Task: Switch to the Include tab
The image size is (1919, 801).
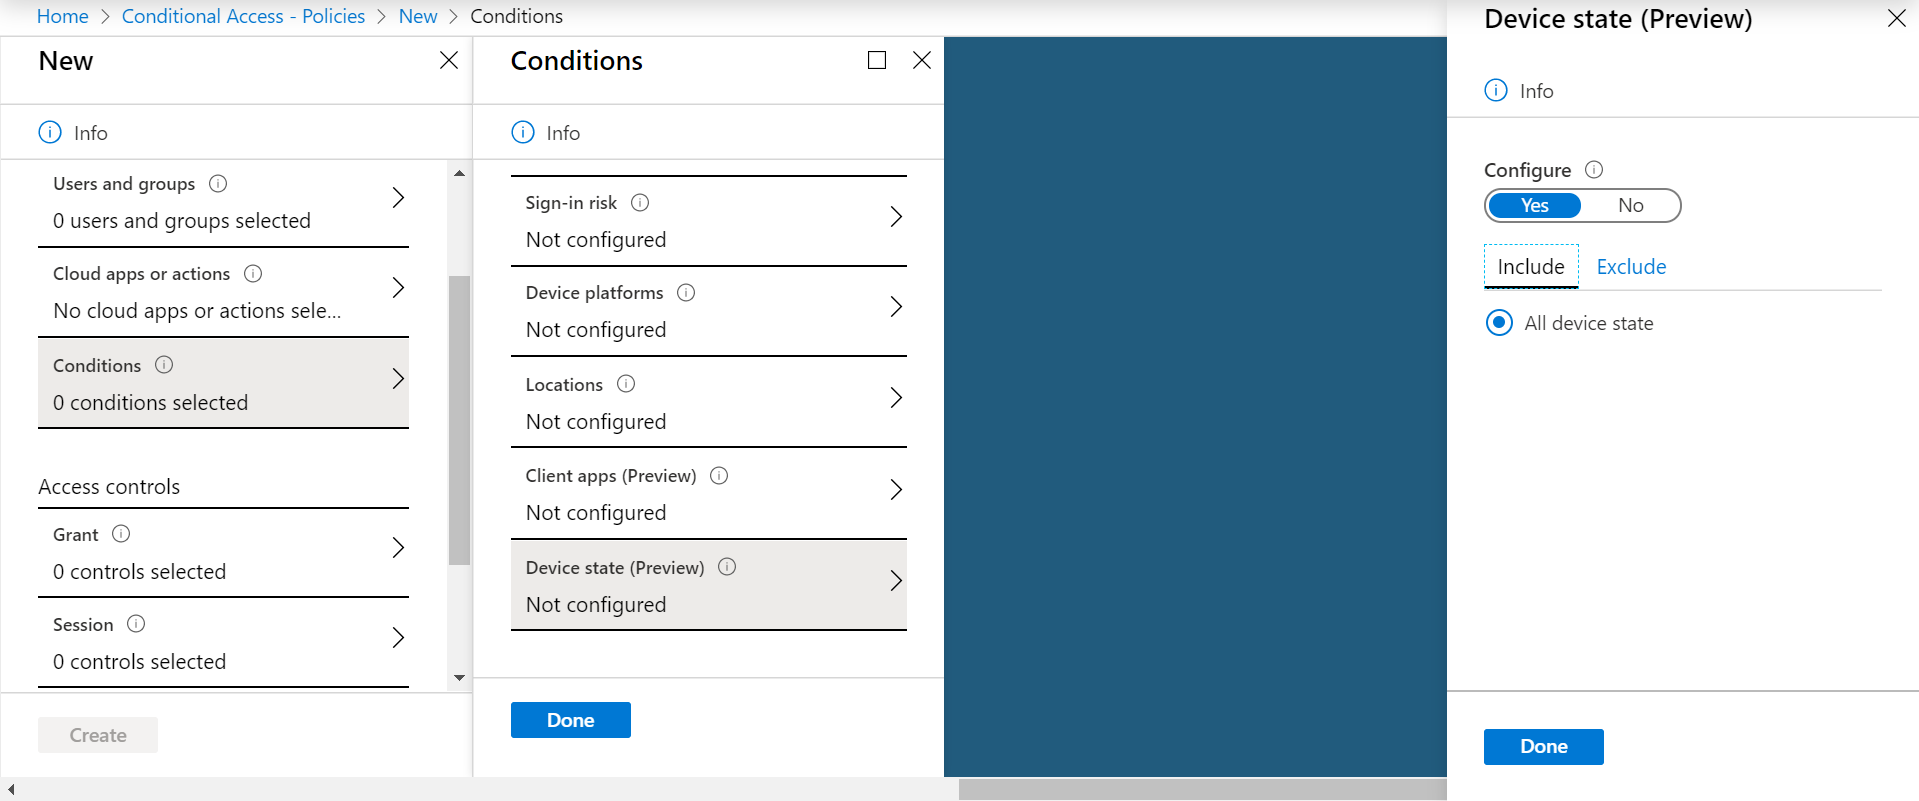Action: point(1531,267)
